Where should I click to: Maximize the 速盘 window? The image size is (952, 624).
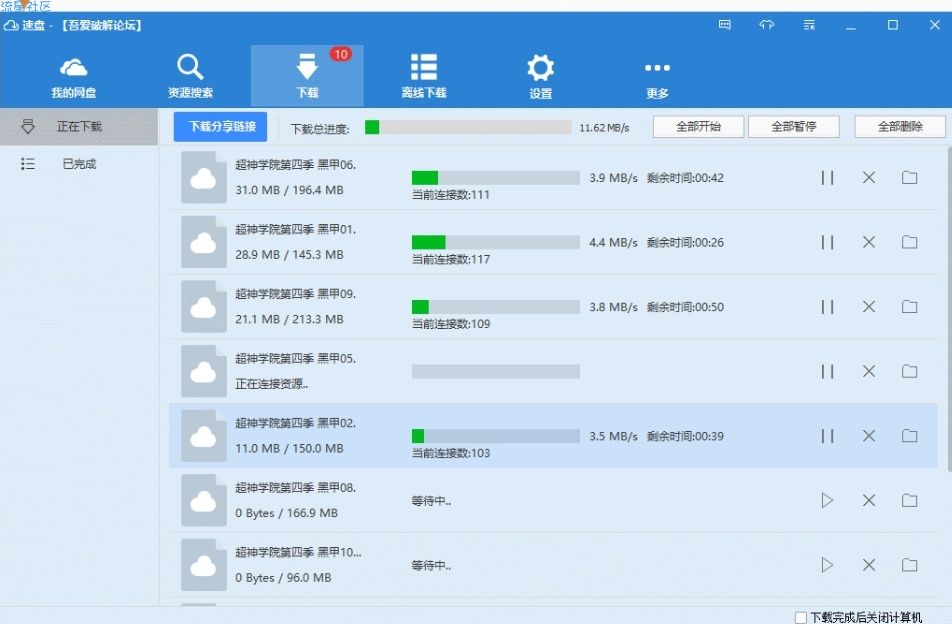pyautogui.click(x=892, y=25)
